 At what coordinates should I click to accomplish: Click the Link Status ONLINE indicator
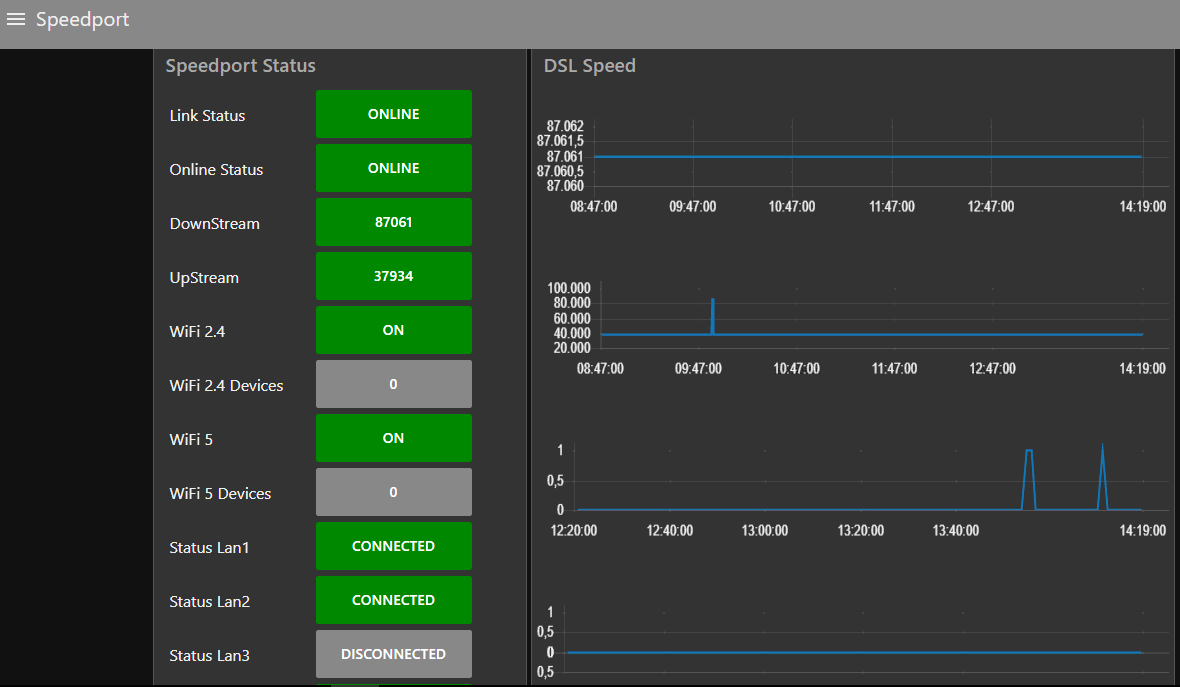tap(394, 114)
